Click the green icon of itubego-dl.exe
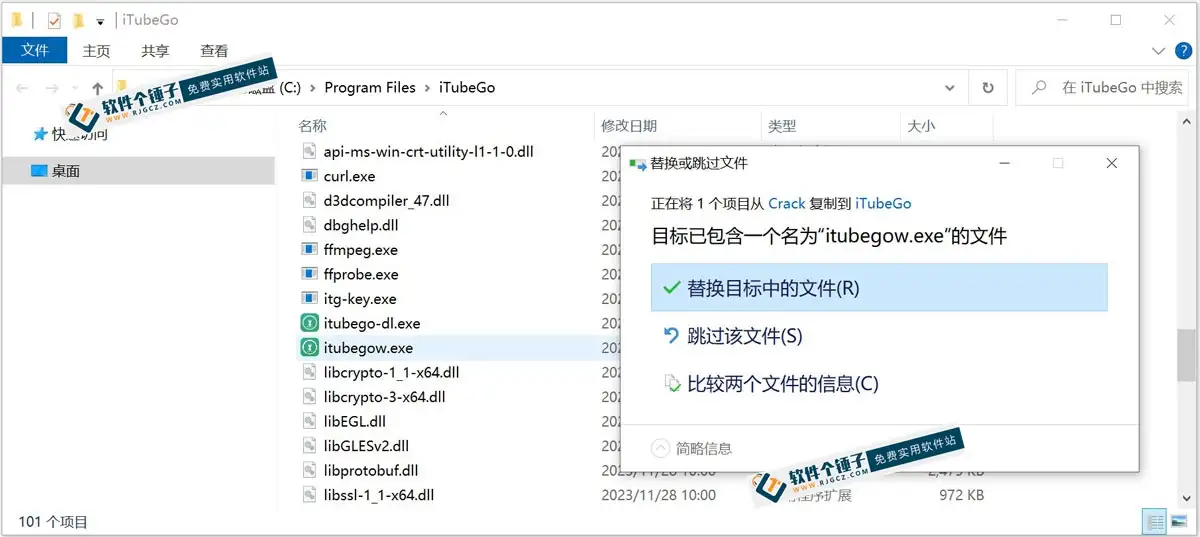The image size is (1200, 537). click(309, 323)
